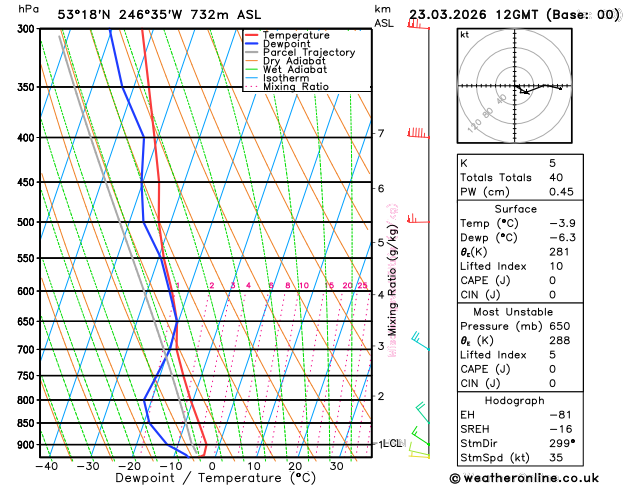Screen dimensions: 629x486
Task: Click the blue Dewpoint line swatch in legend
Action: (x=252, y=44)
